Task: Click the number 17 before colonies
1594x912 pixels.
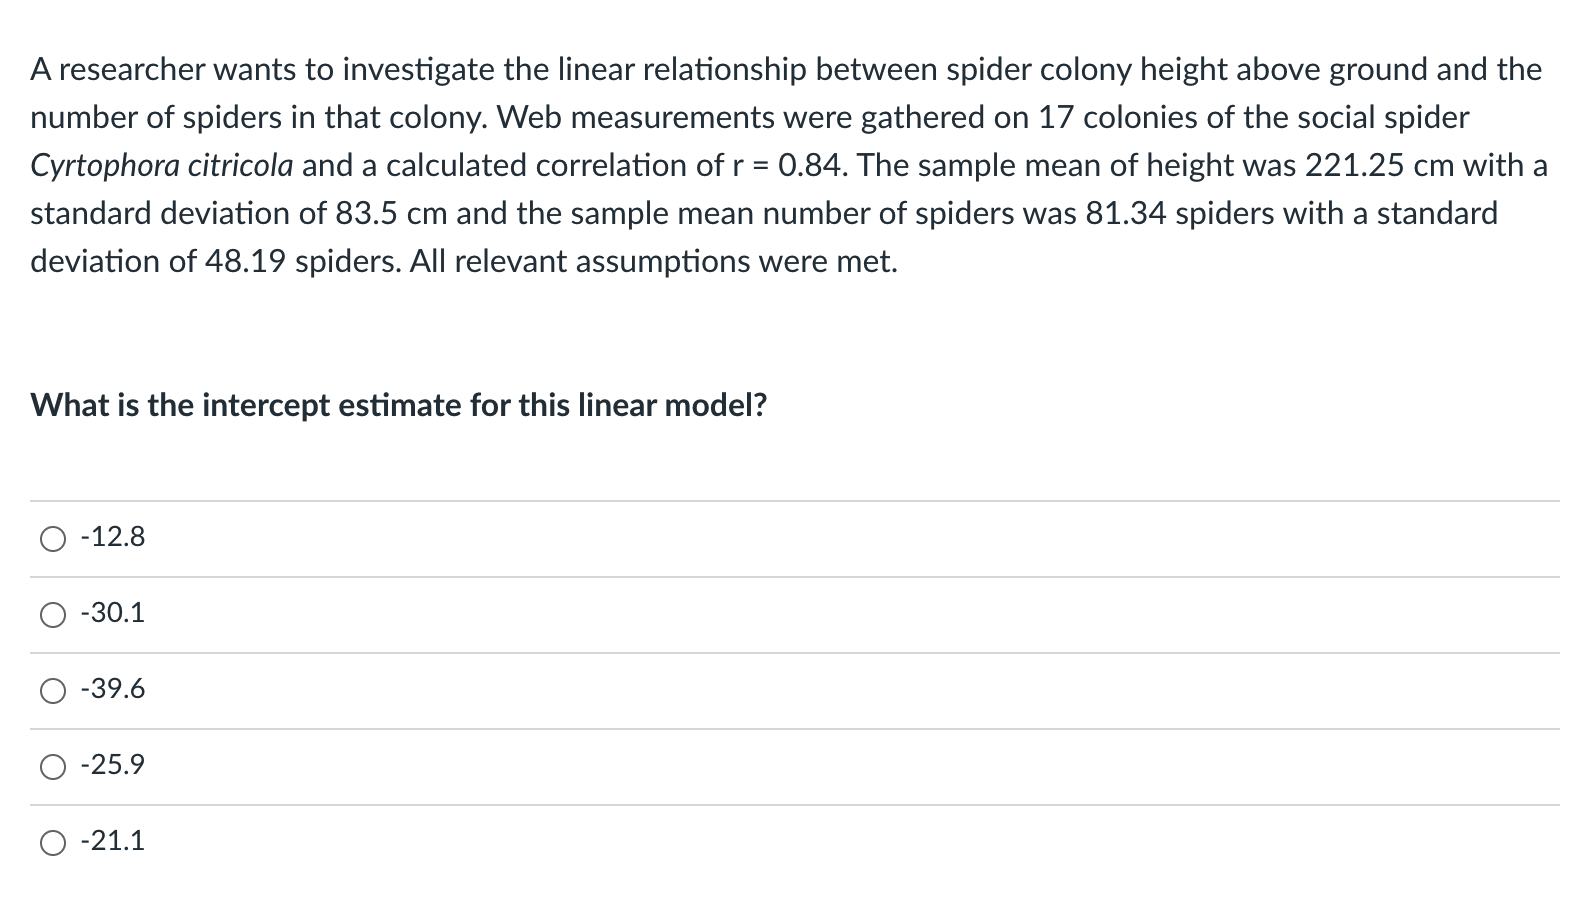Action: pyautogui.click(x=1056, y=117)
